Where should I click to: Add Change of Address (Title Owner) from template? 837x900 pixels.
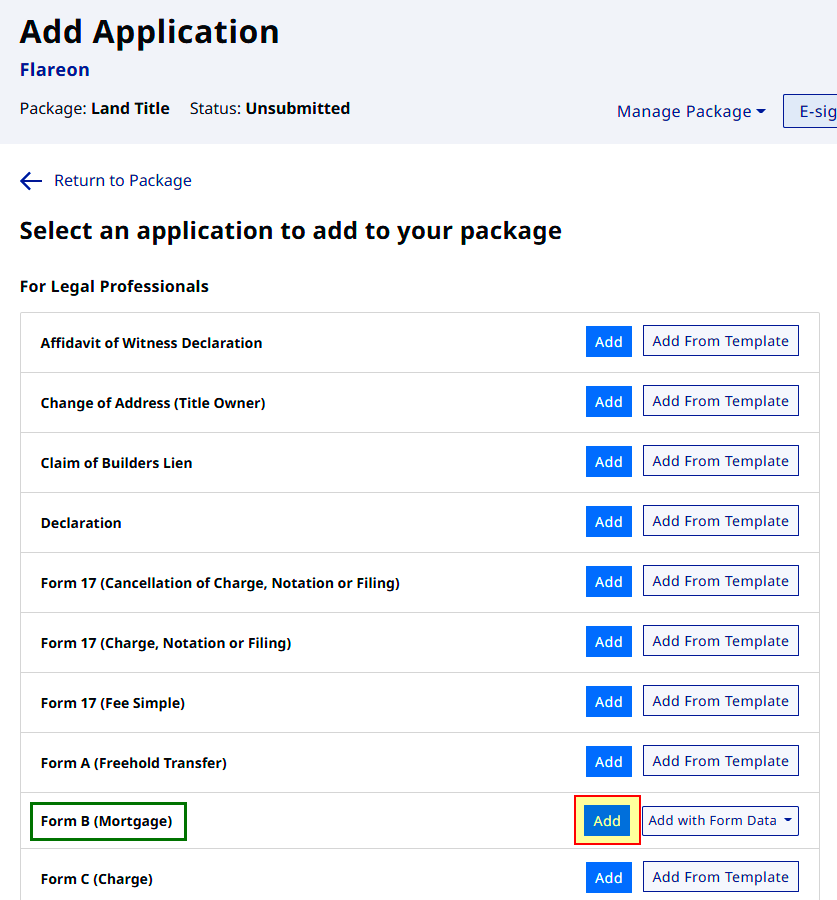tap(720, 401)
